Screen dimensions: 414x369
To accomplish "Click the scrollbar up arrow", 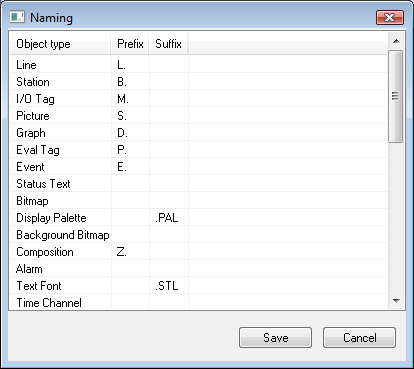I will click(x=396, y=41).
